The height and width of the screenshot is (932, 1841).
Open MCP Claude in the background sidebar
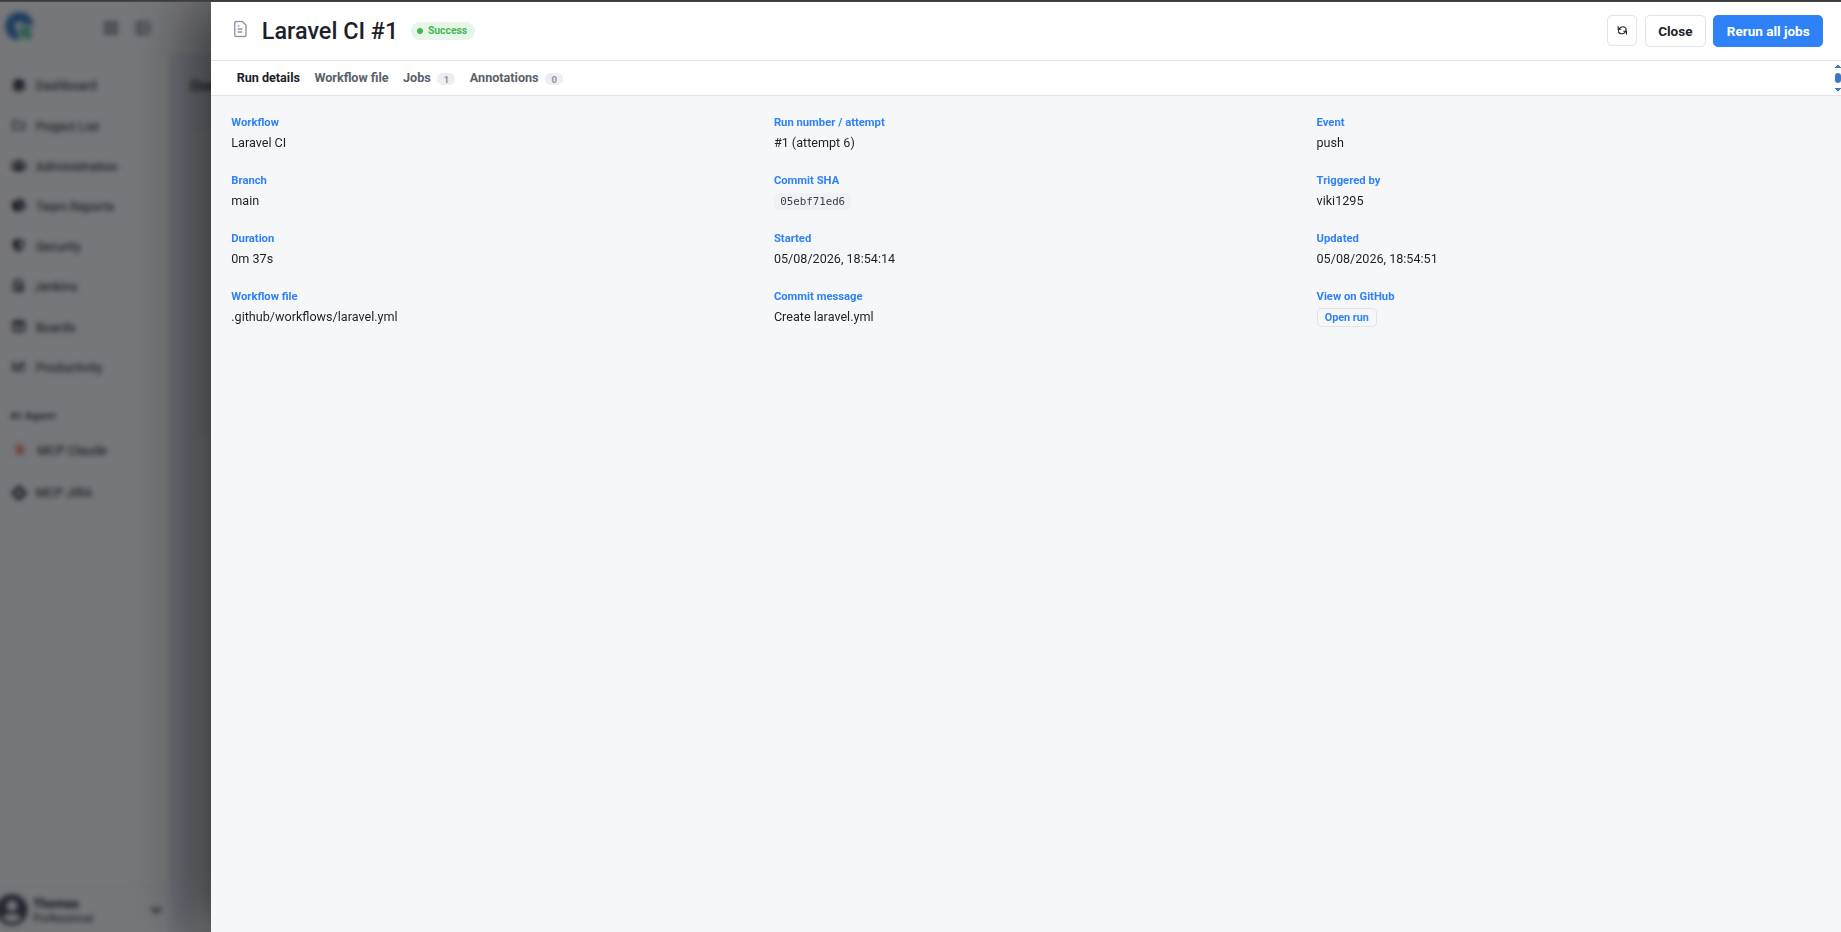71,450
